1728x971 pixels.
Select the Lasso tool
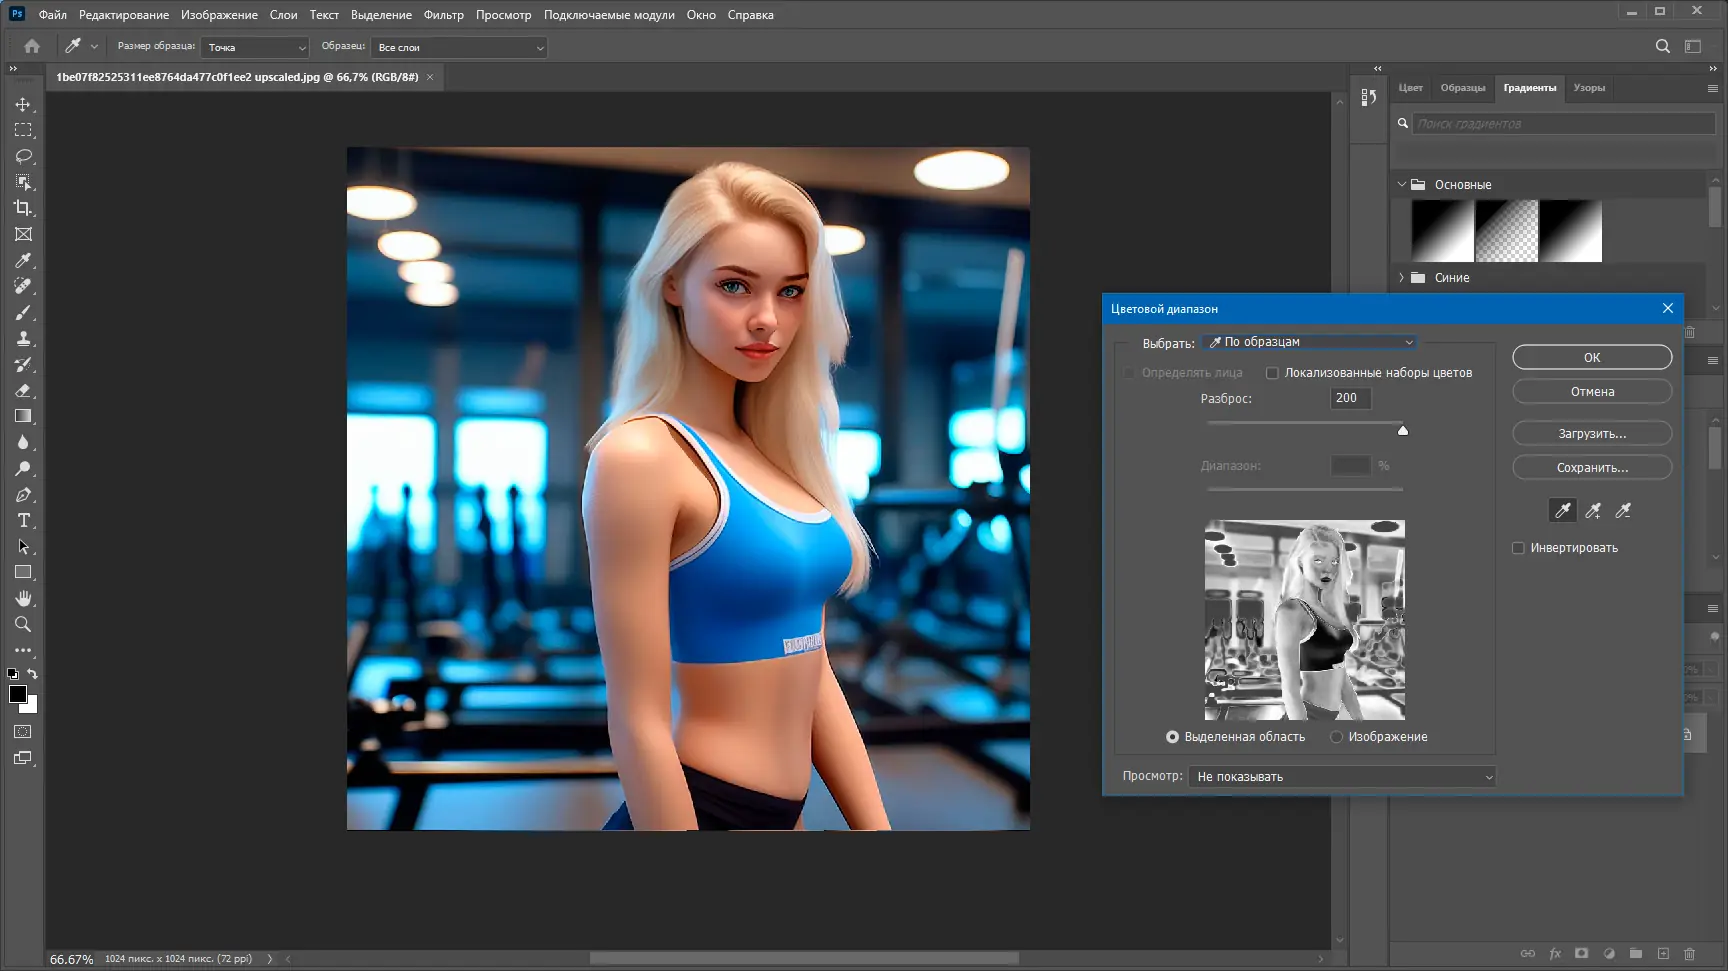[23, 156]
